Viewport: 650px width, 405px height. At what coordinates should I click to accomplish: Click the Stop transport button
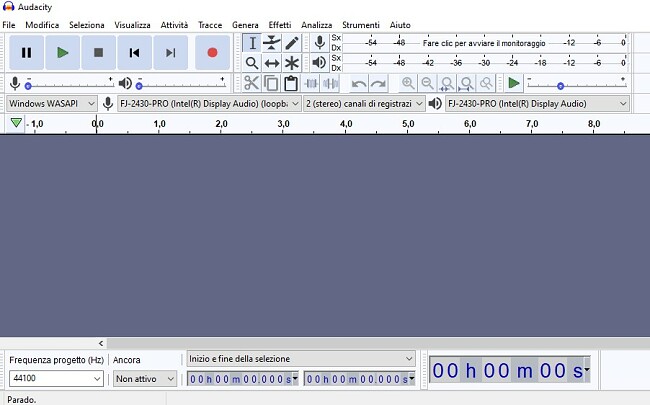[x=99, y=53]
